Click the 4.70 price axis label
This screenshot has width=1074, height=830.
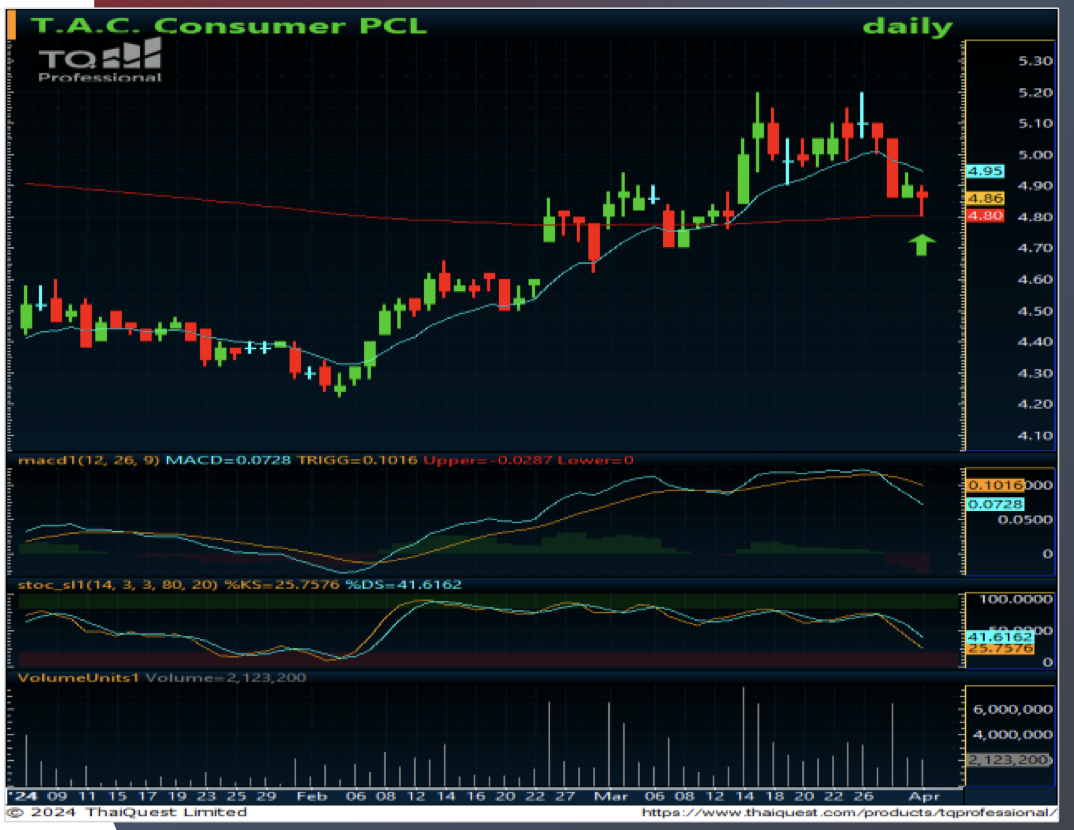click(x=1035, y=248)
